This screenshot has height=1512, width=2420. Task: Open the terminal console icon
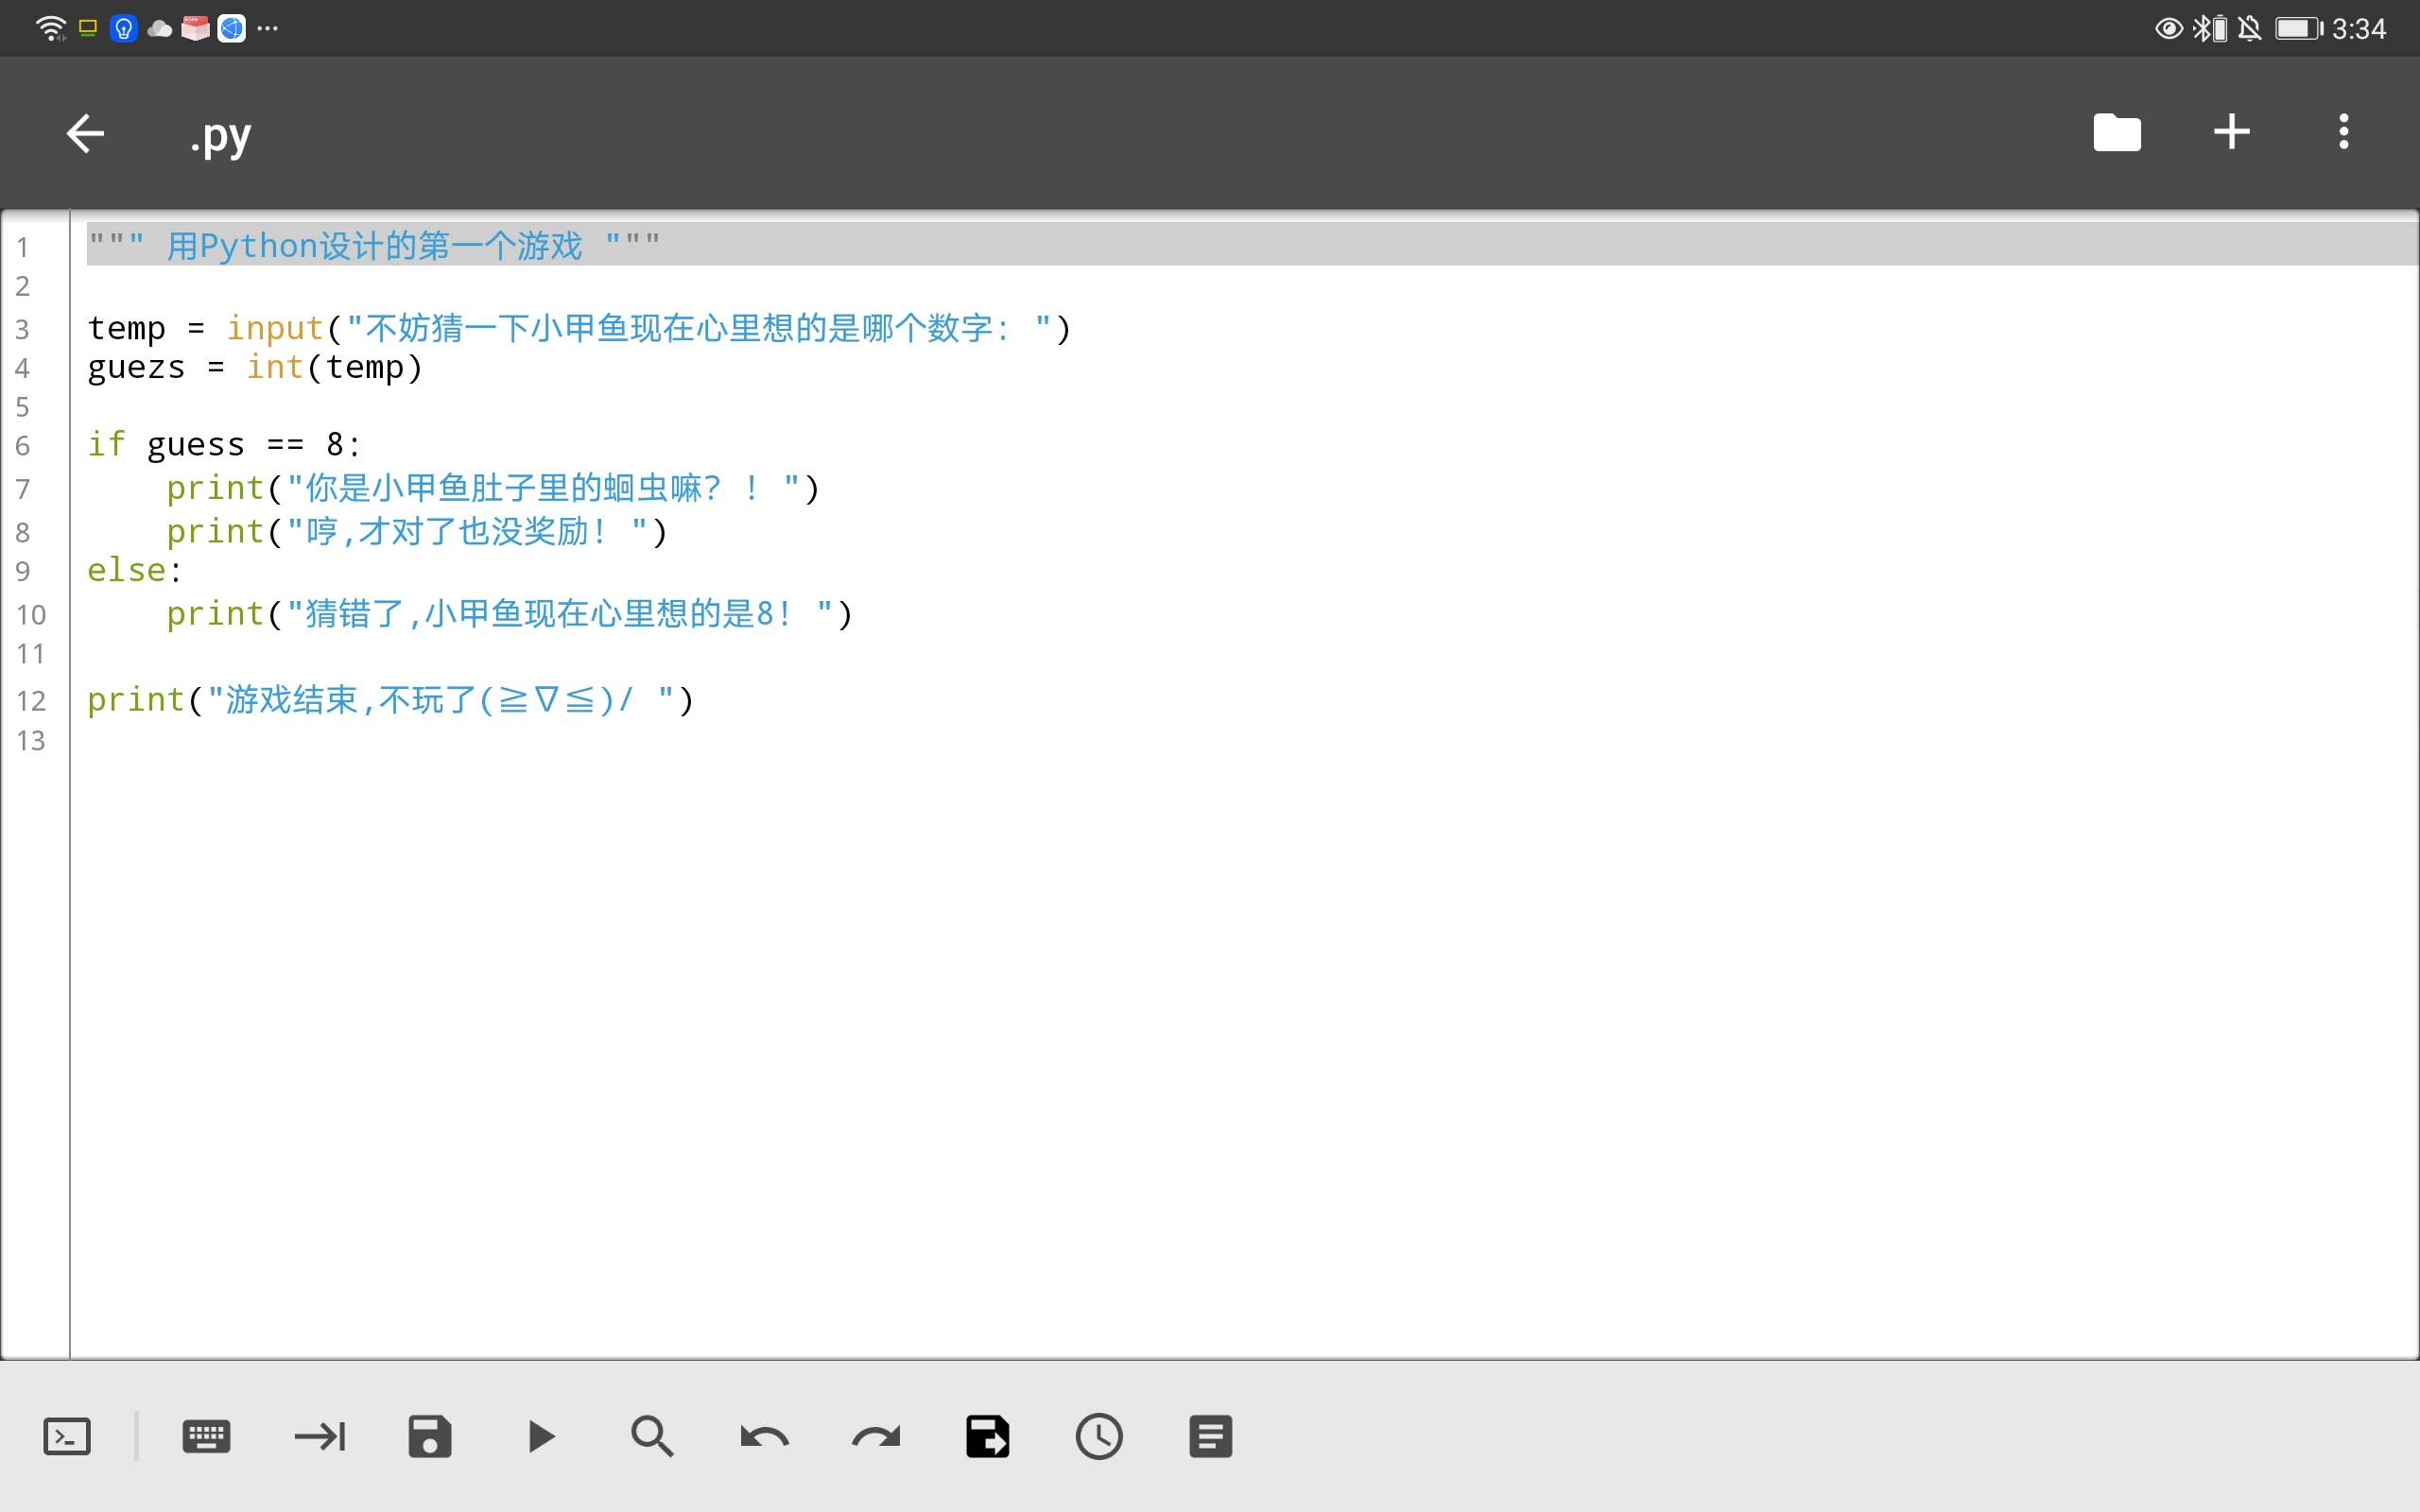pyautogui.click(x=67, y=1437)
